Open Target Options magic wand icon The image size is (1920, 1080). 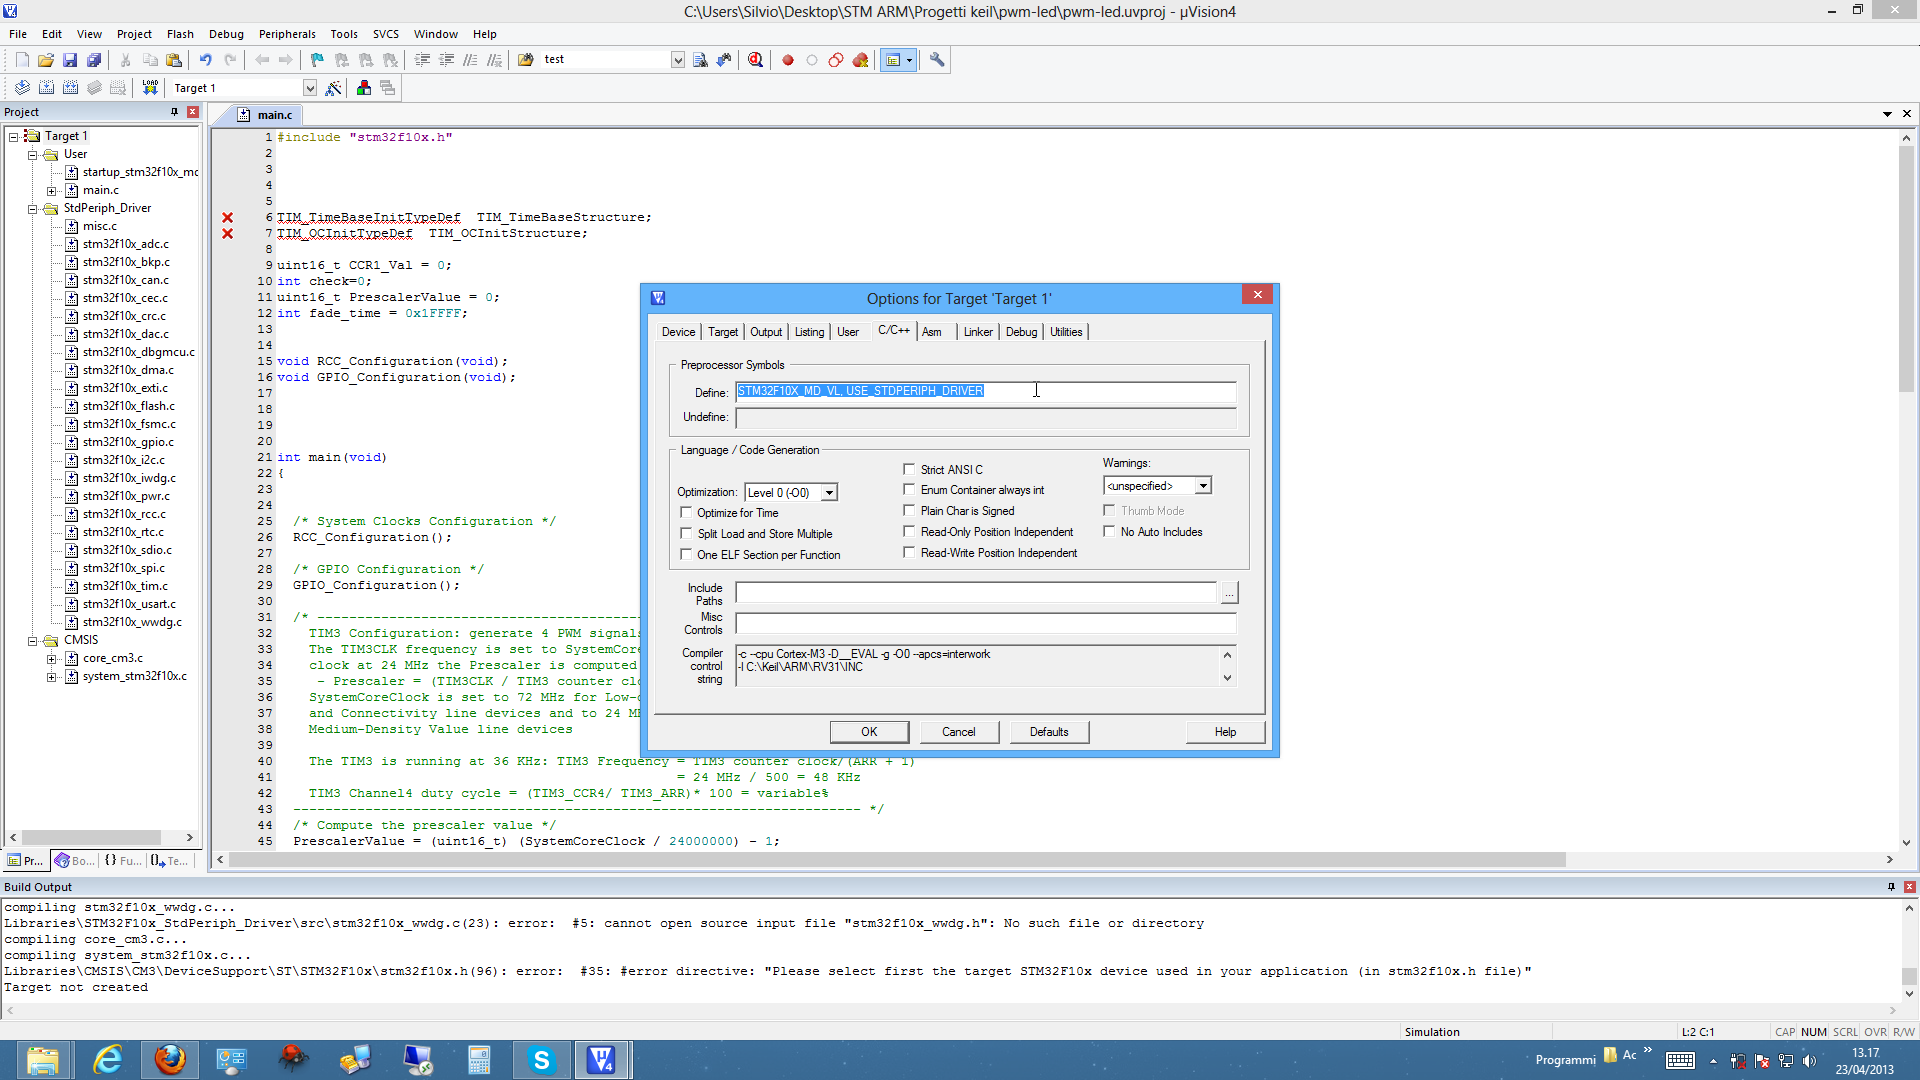coord(334,88)
